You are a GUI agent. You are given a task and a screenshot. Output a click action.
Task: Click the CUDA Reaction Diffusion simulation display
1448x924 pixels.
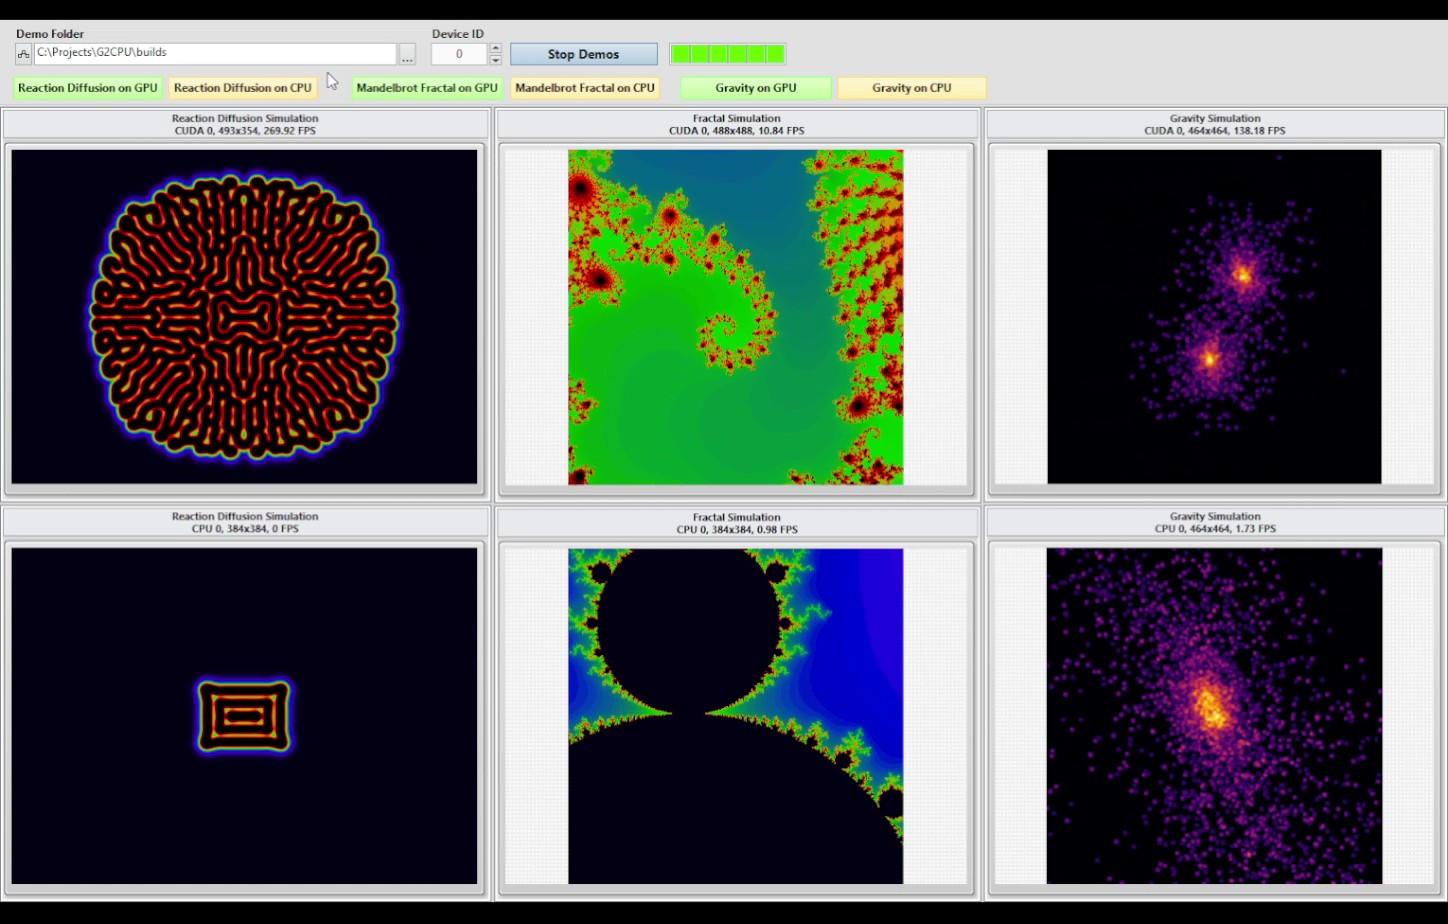point(244,317)
